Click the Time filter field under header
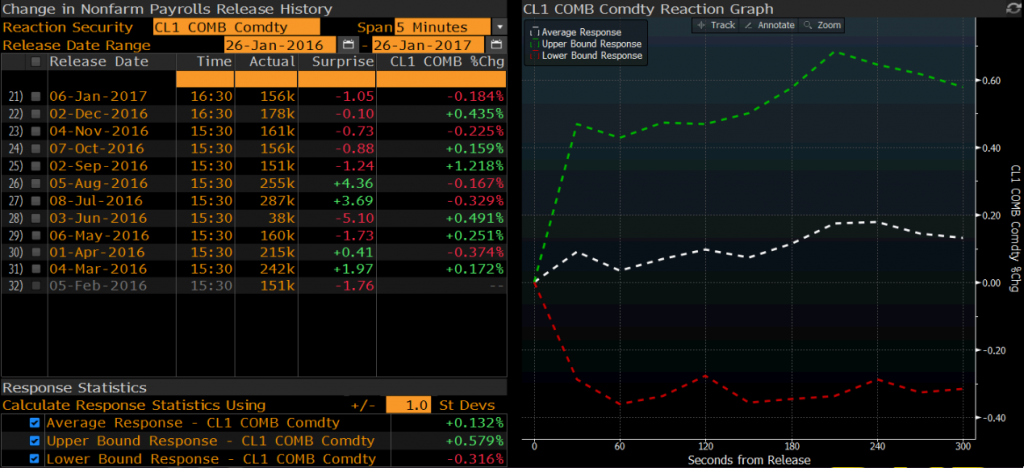1024x468 pixels. coord(204,79)
